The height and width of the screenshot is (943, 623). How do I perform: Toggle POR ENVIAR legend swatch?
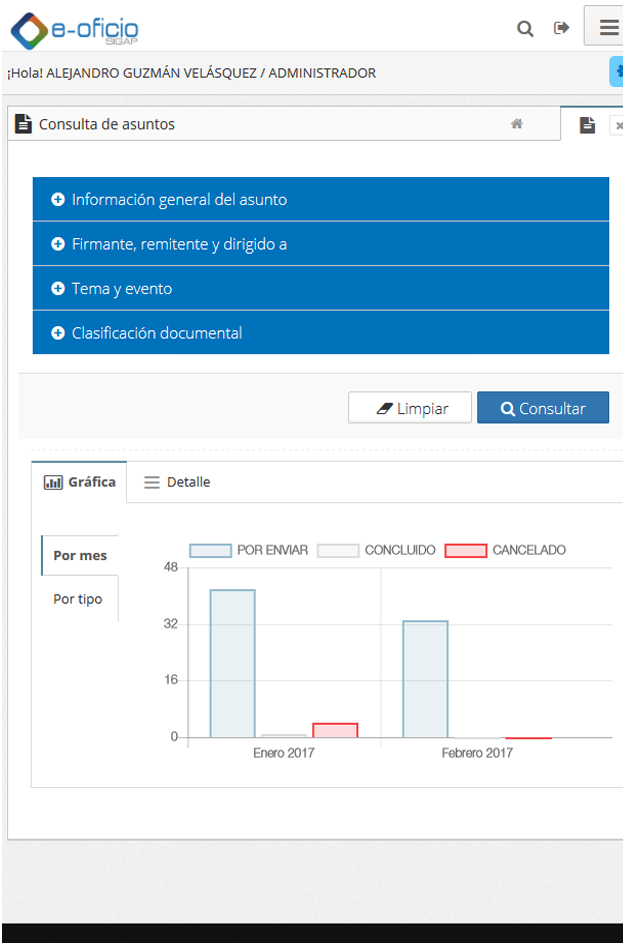[210, 550]
